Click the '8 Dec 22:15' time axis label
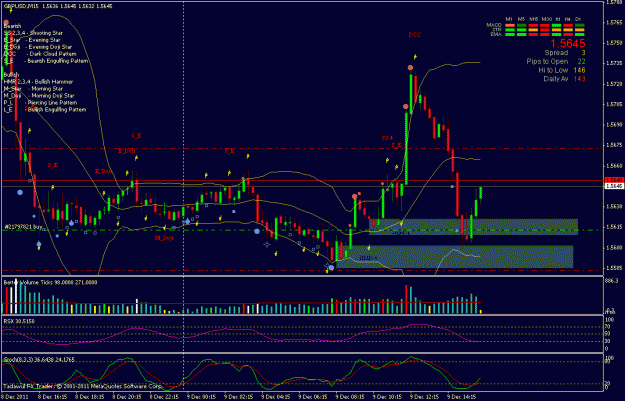625x401 pixels. click(x=164, y=397)
